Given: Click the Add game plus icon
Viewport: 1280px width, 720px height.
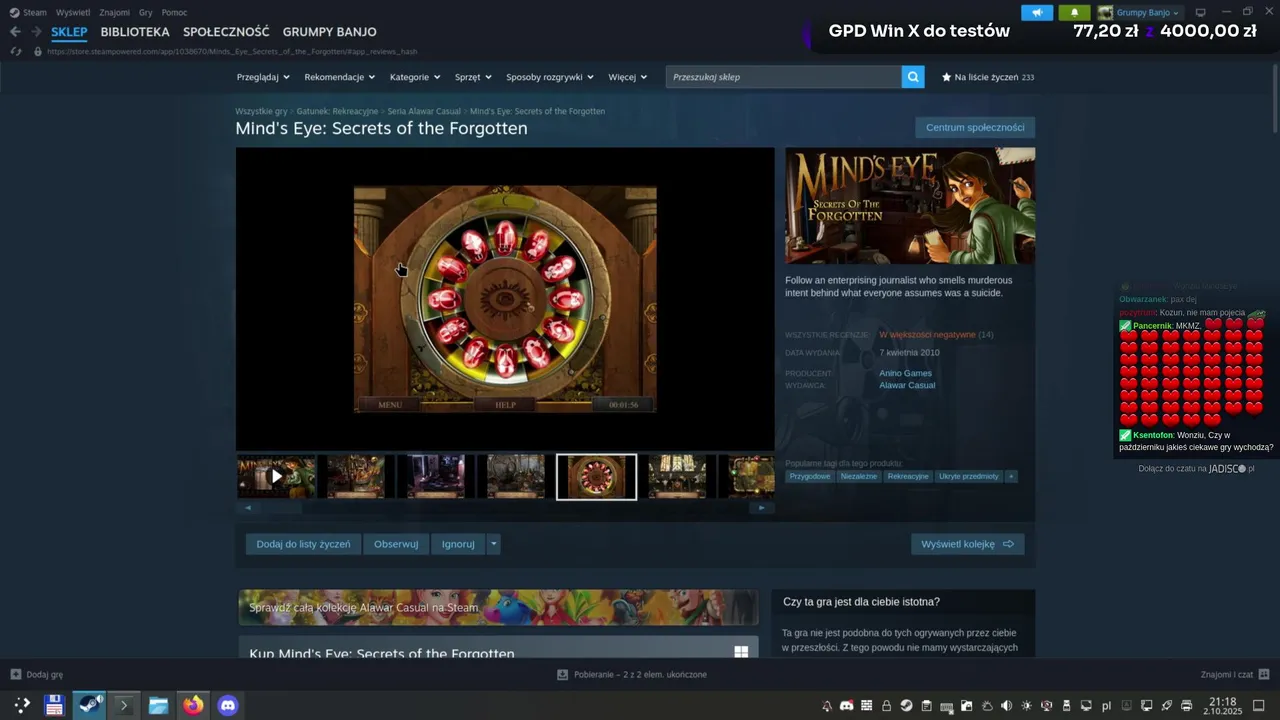Looking at the screenshot, I should 15,674.
